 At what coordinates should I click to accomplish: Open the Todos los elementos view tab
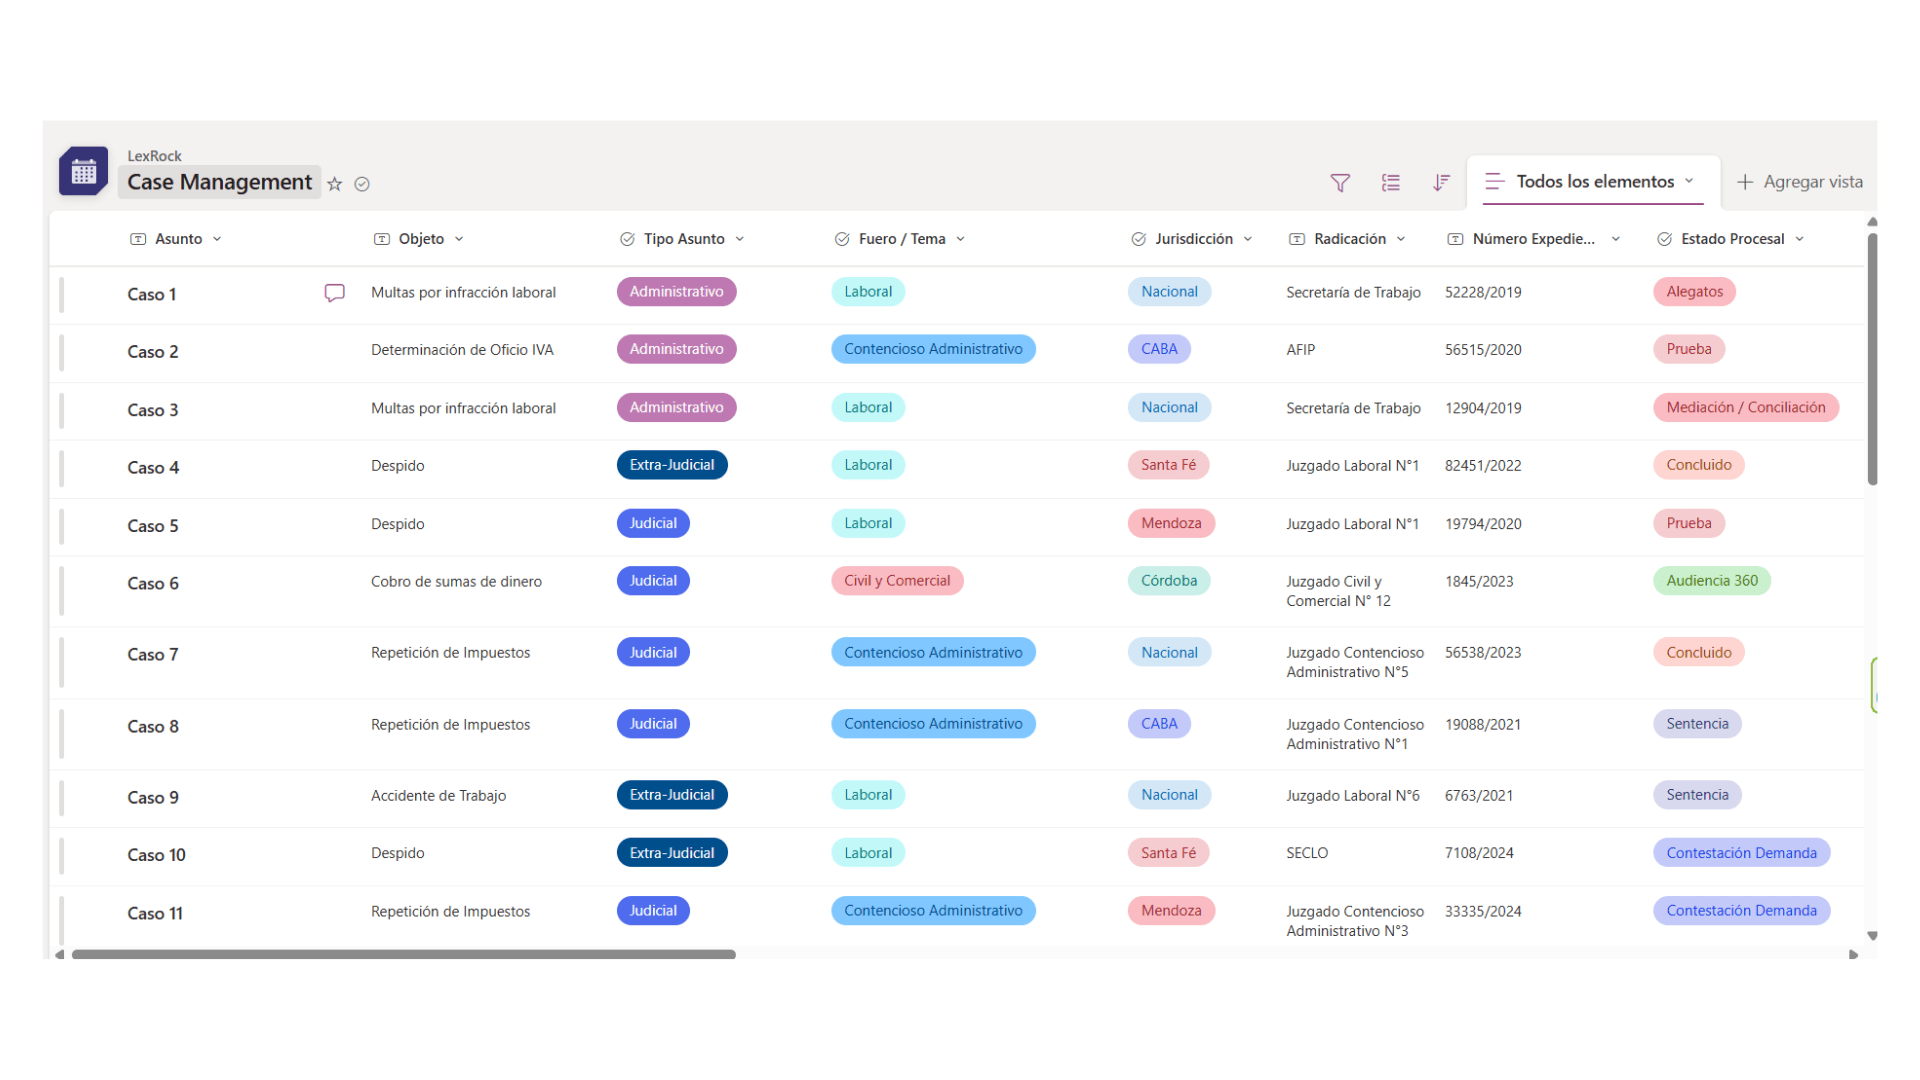pyautogui.click(x=1594, y=182)
